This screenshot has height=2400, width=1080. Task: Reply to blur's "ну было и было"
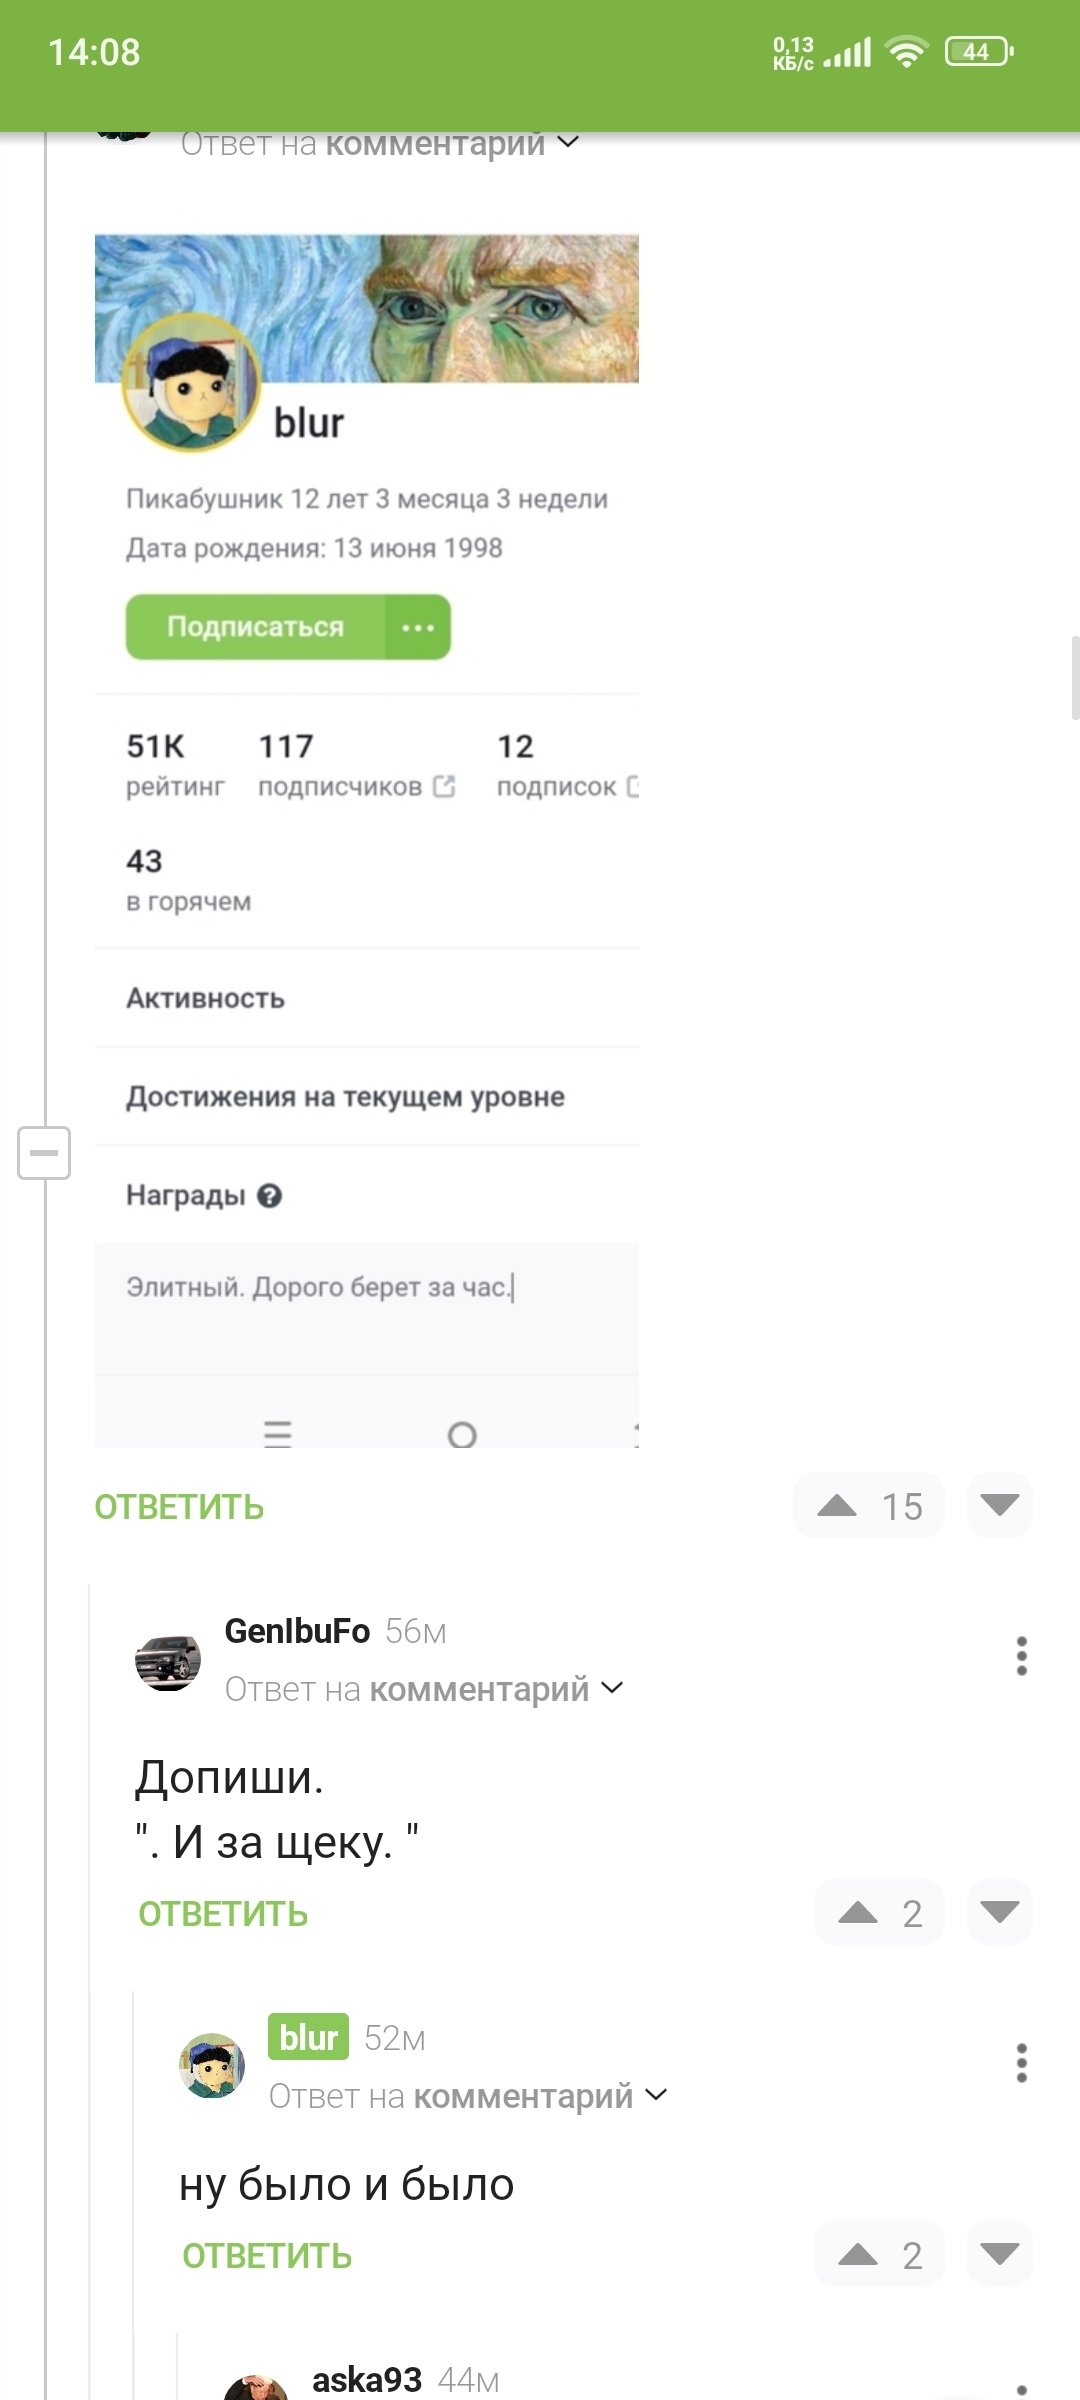267,2256
